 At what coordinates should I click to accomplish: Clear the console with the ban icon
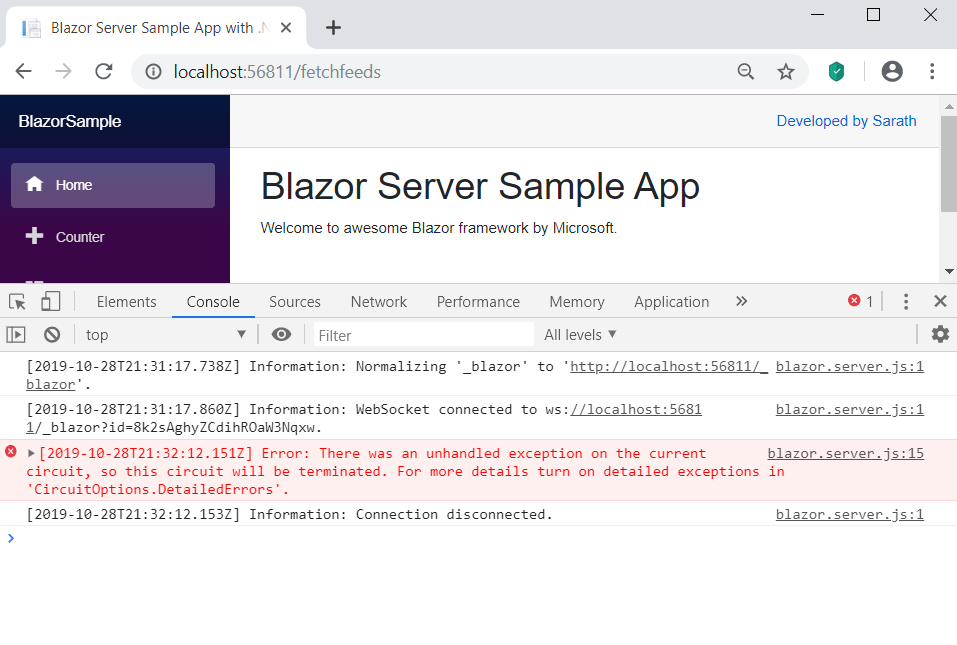coord(52,334)
